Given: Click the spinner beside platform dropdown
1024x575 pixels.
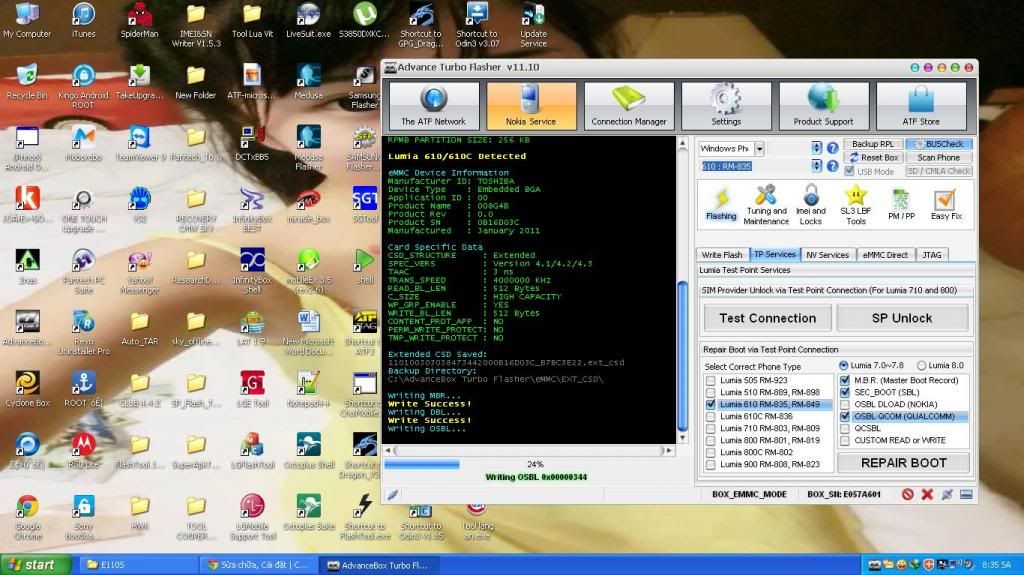Looking at the screenshot, I should click(816, 148).
